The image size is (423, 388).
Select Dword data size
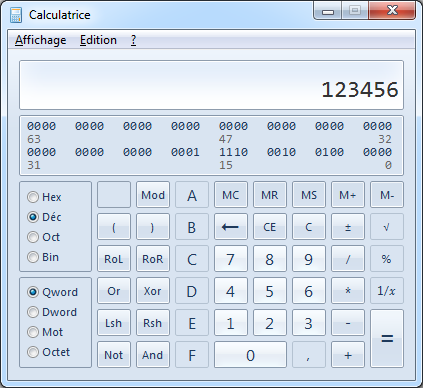[x=52, y=312]
